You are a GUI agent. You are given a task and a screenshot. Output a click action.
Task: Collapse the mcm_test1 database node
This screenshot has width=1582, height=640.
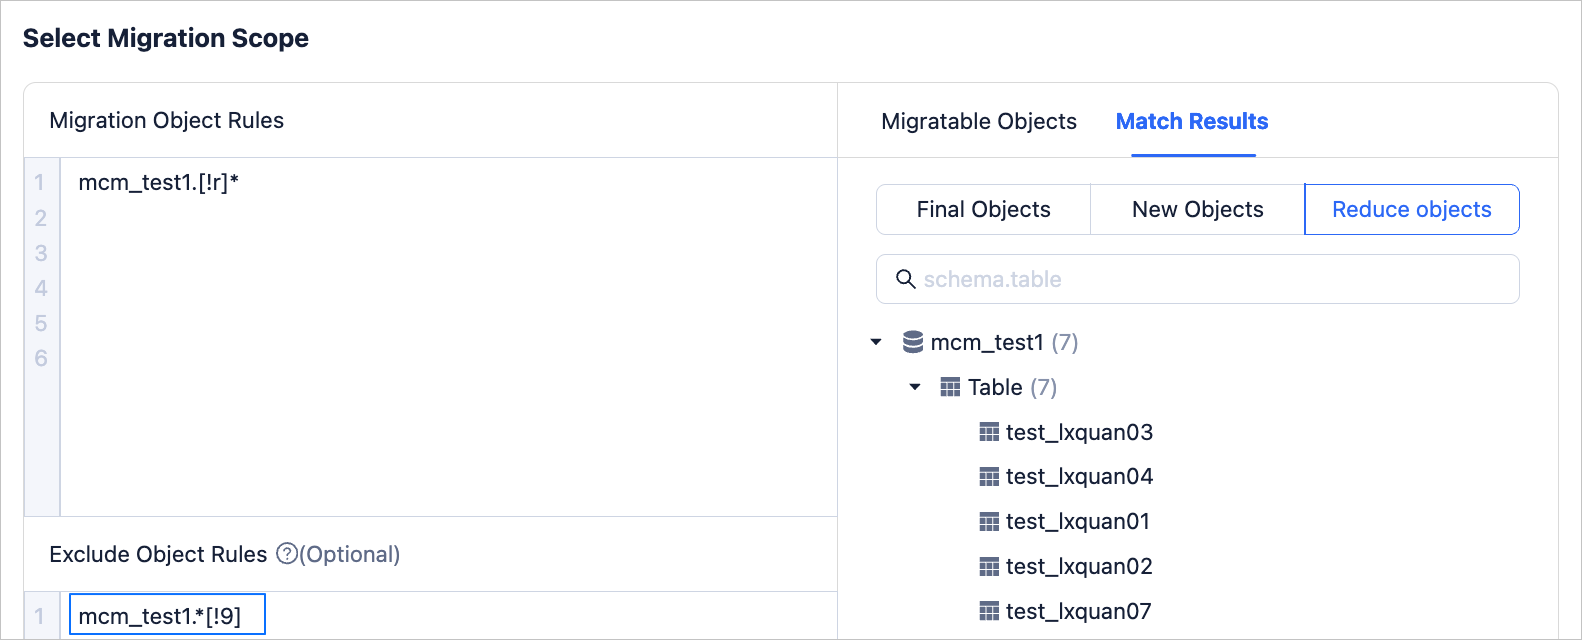[876, 342]
